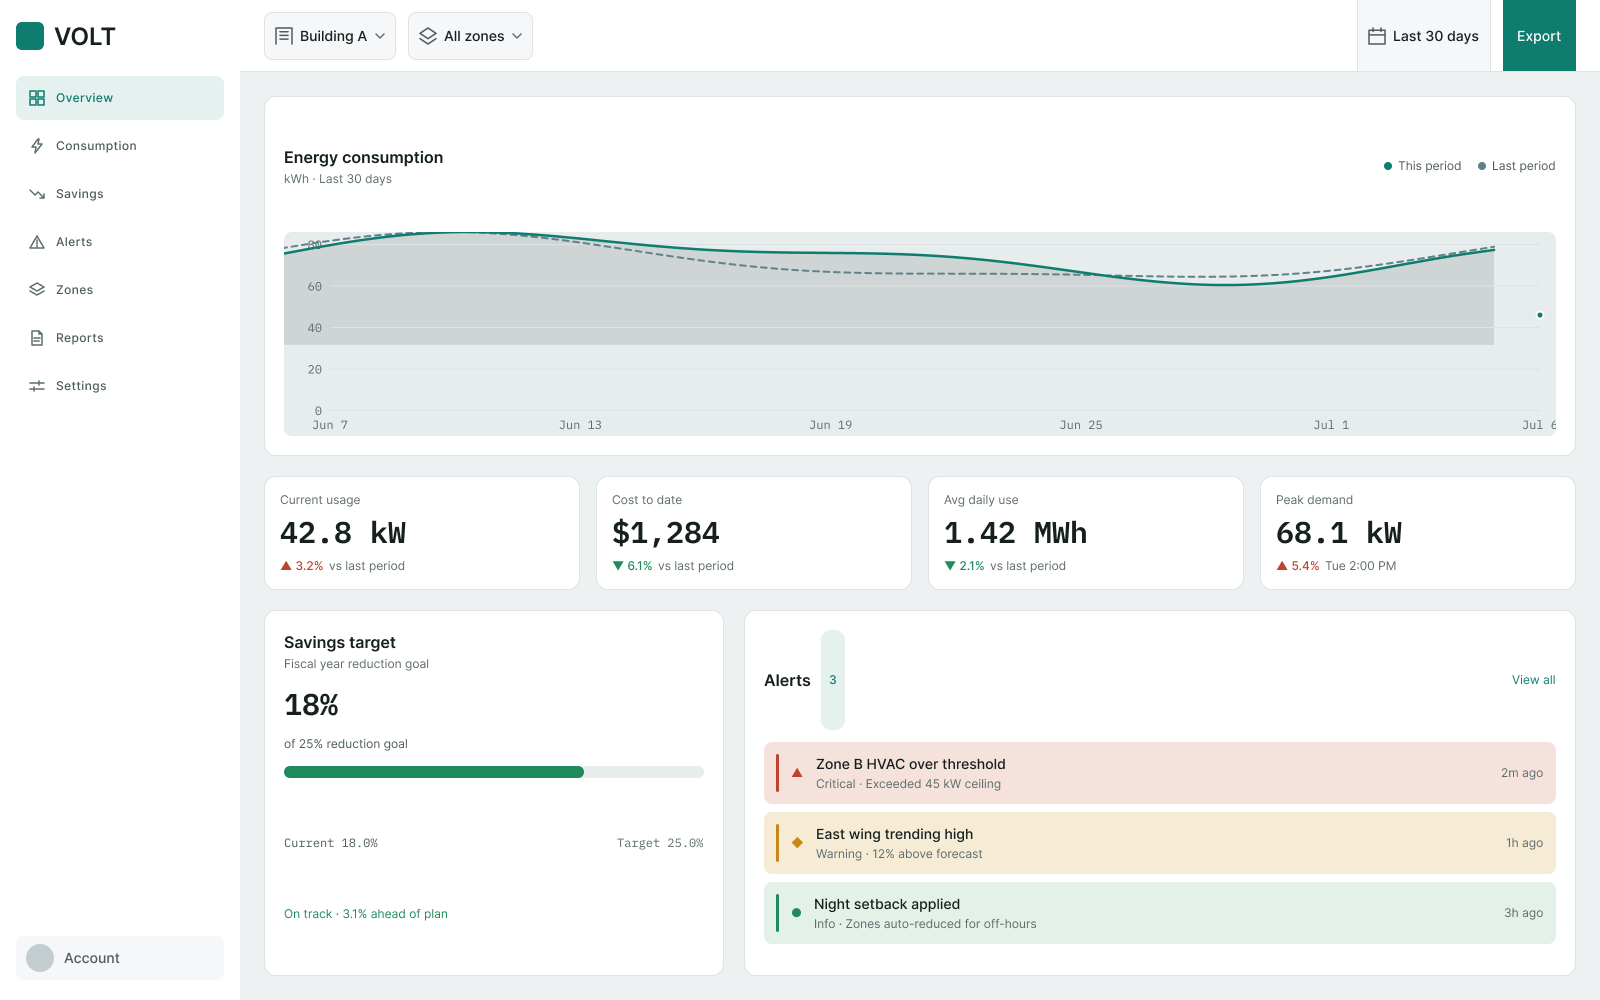Click the View all alerts link

pos(1534,680)
